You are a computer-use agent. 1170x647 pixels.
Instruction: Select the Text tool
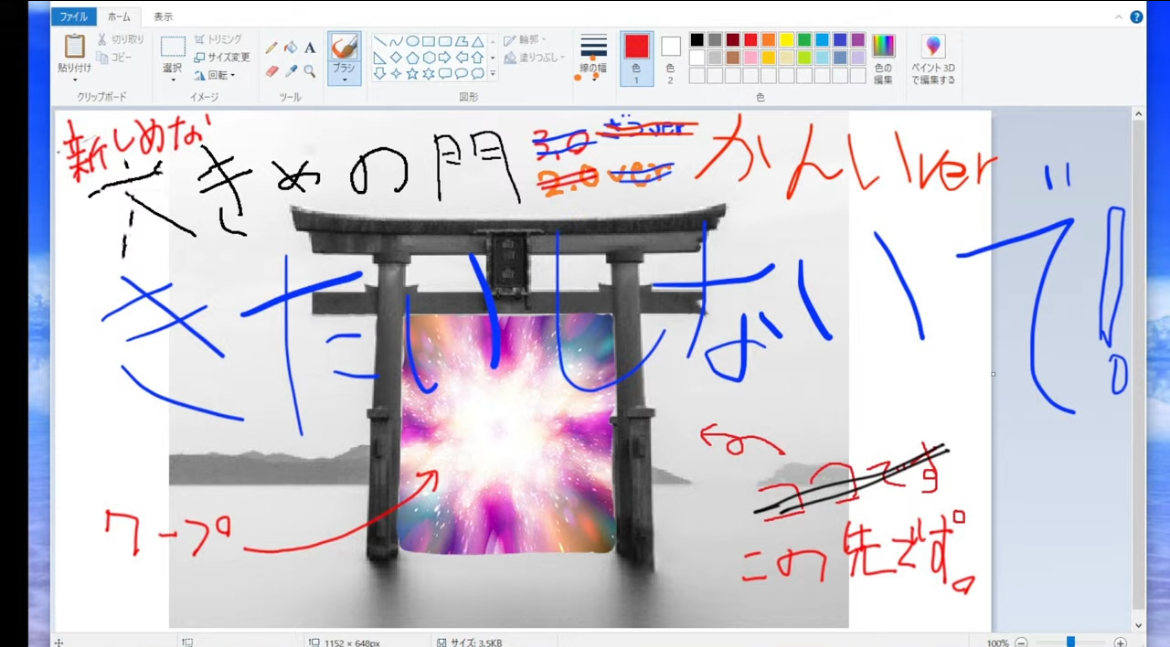310,47
